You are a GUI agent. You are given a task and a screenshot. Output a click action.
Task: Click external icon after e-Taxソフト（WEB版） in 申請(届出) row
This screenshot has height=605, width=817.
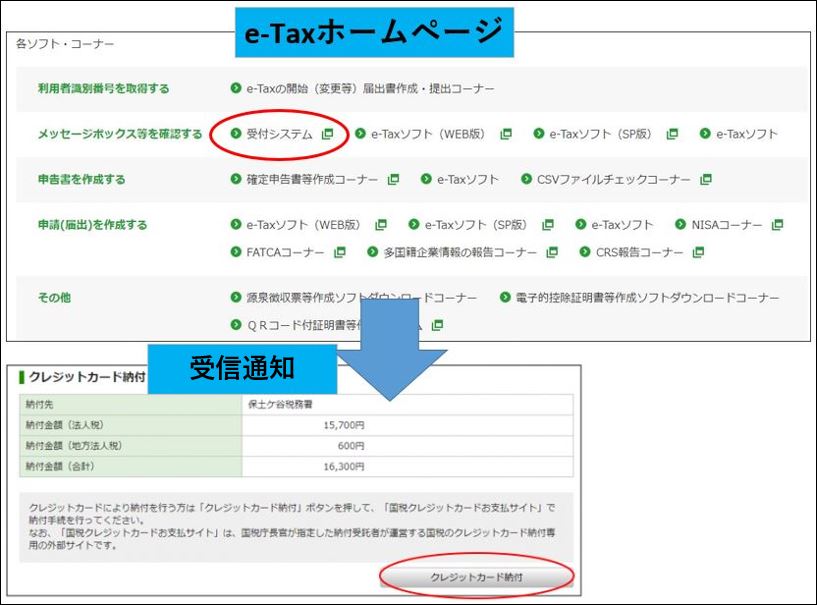pos(381,225)
